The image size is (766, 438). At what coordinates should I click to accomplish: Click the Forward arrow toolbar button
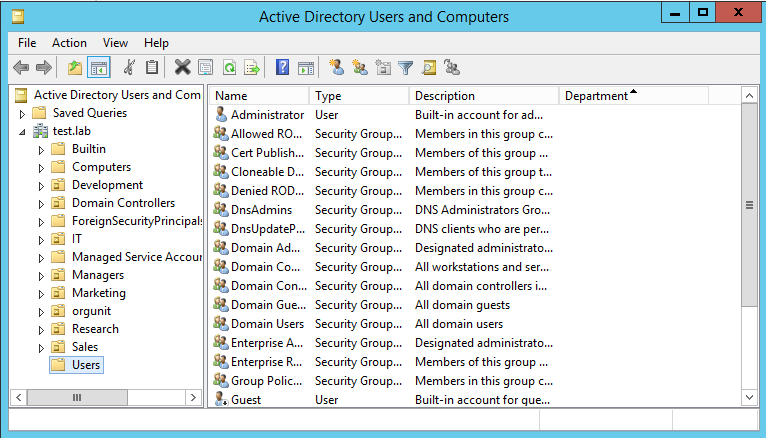tap(43, 67)
